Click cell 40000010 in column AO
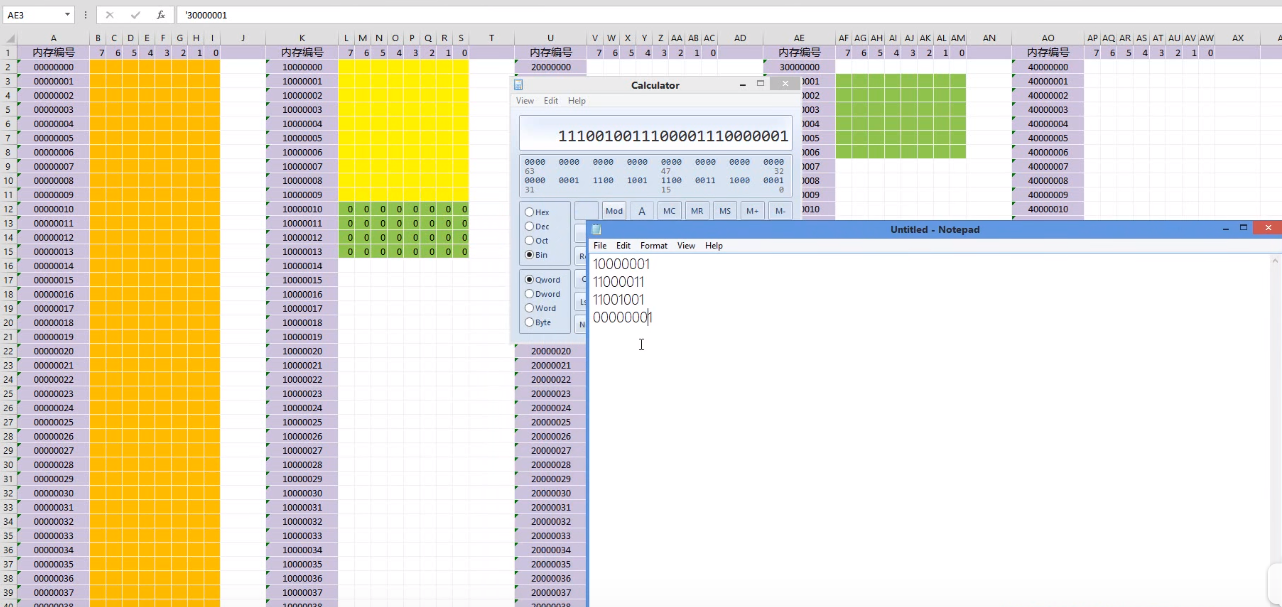Image resolution: width=1282 pixels, height=607 pixels. pyautogui.click(x=1048, y=209)
